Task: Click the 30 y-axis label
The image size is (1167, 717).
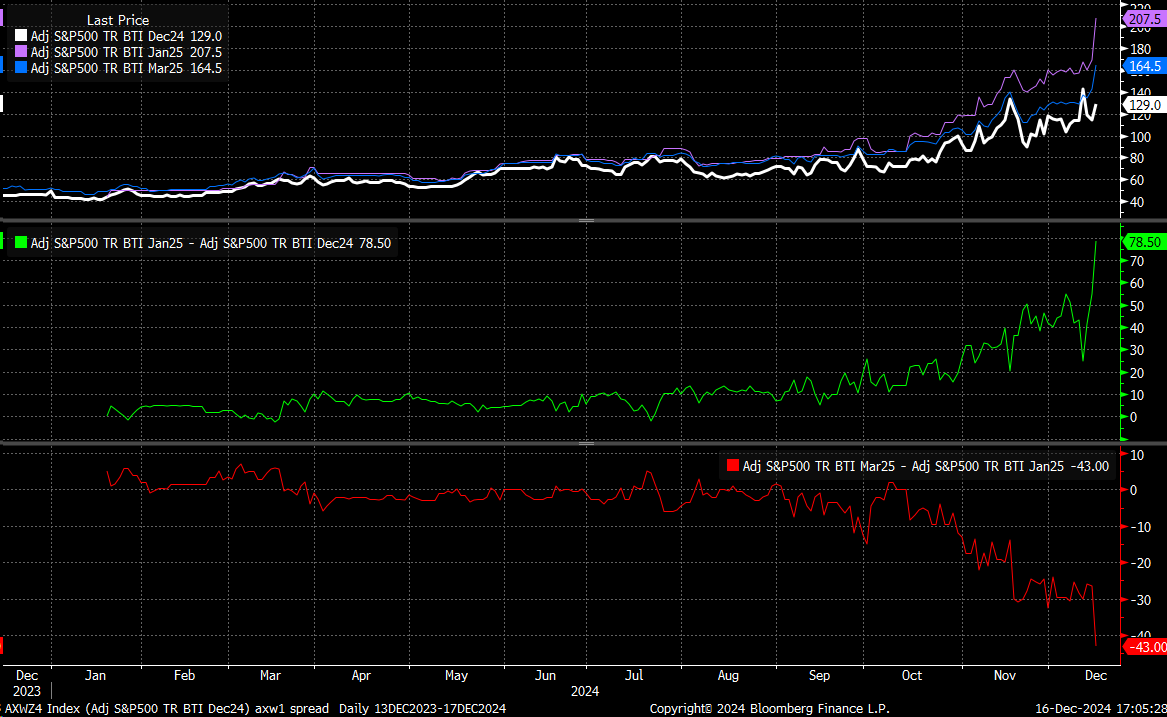Action: pyautogui.click(x=1137, y=351)
